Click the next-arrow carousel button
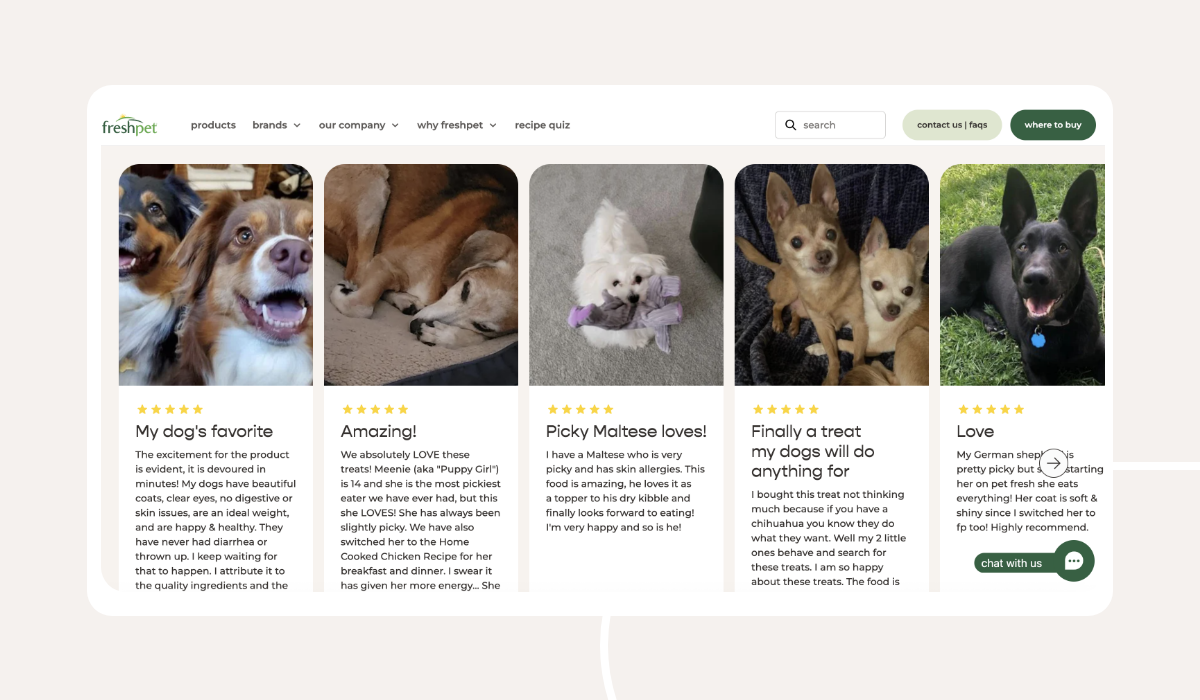 pyautogui.click(x=1054, y=463)
